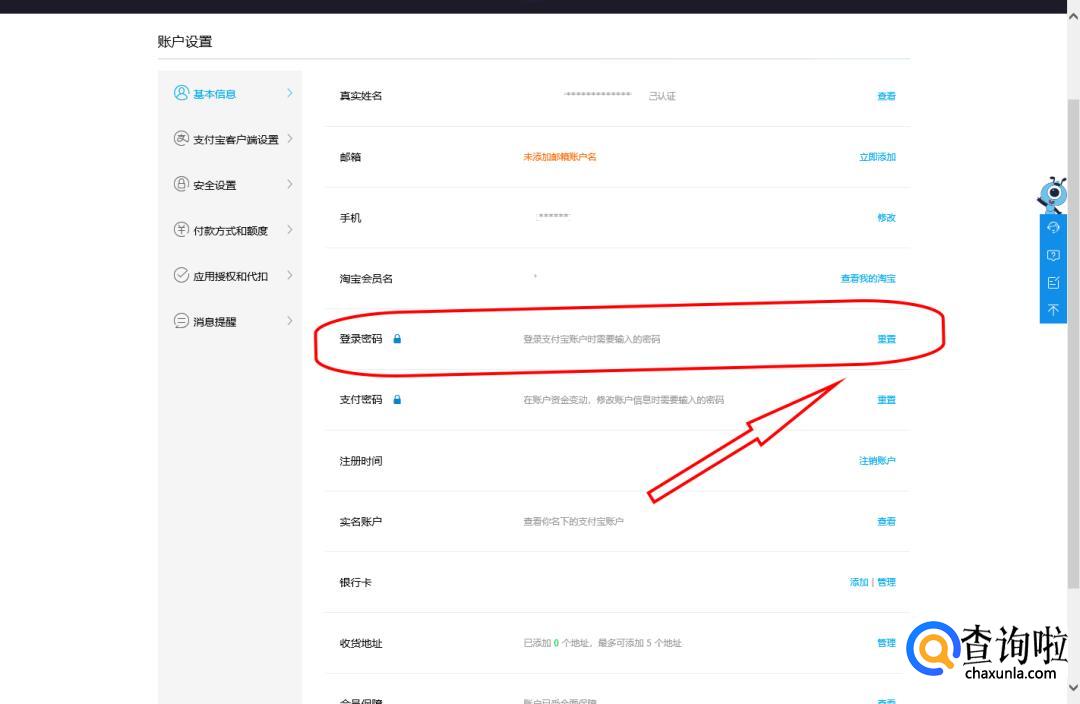Expand the 应用授权和代扣 chevron arrow
Viewport: 1080px width, 704px height.
pyautogui.click(x=289, y=275)
